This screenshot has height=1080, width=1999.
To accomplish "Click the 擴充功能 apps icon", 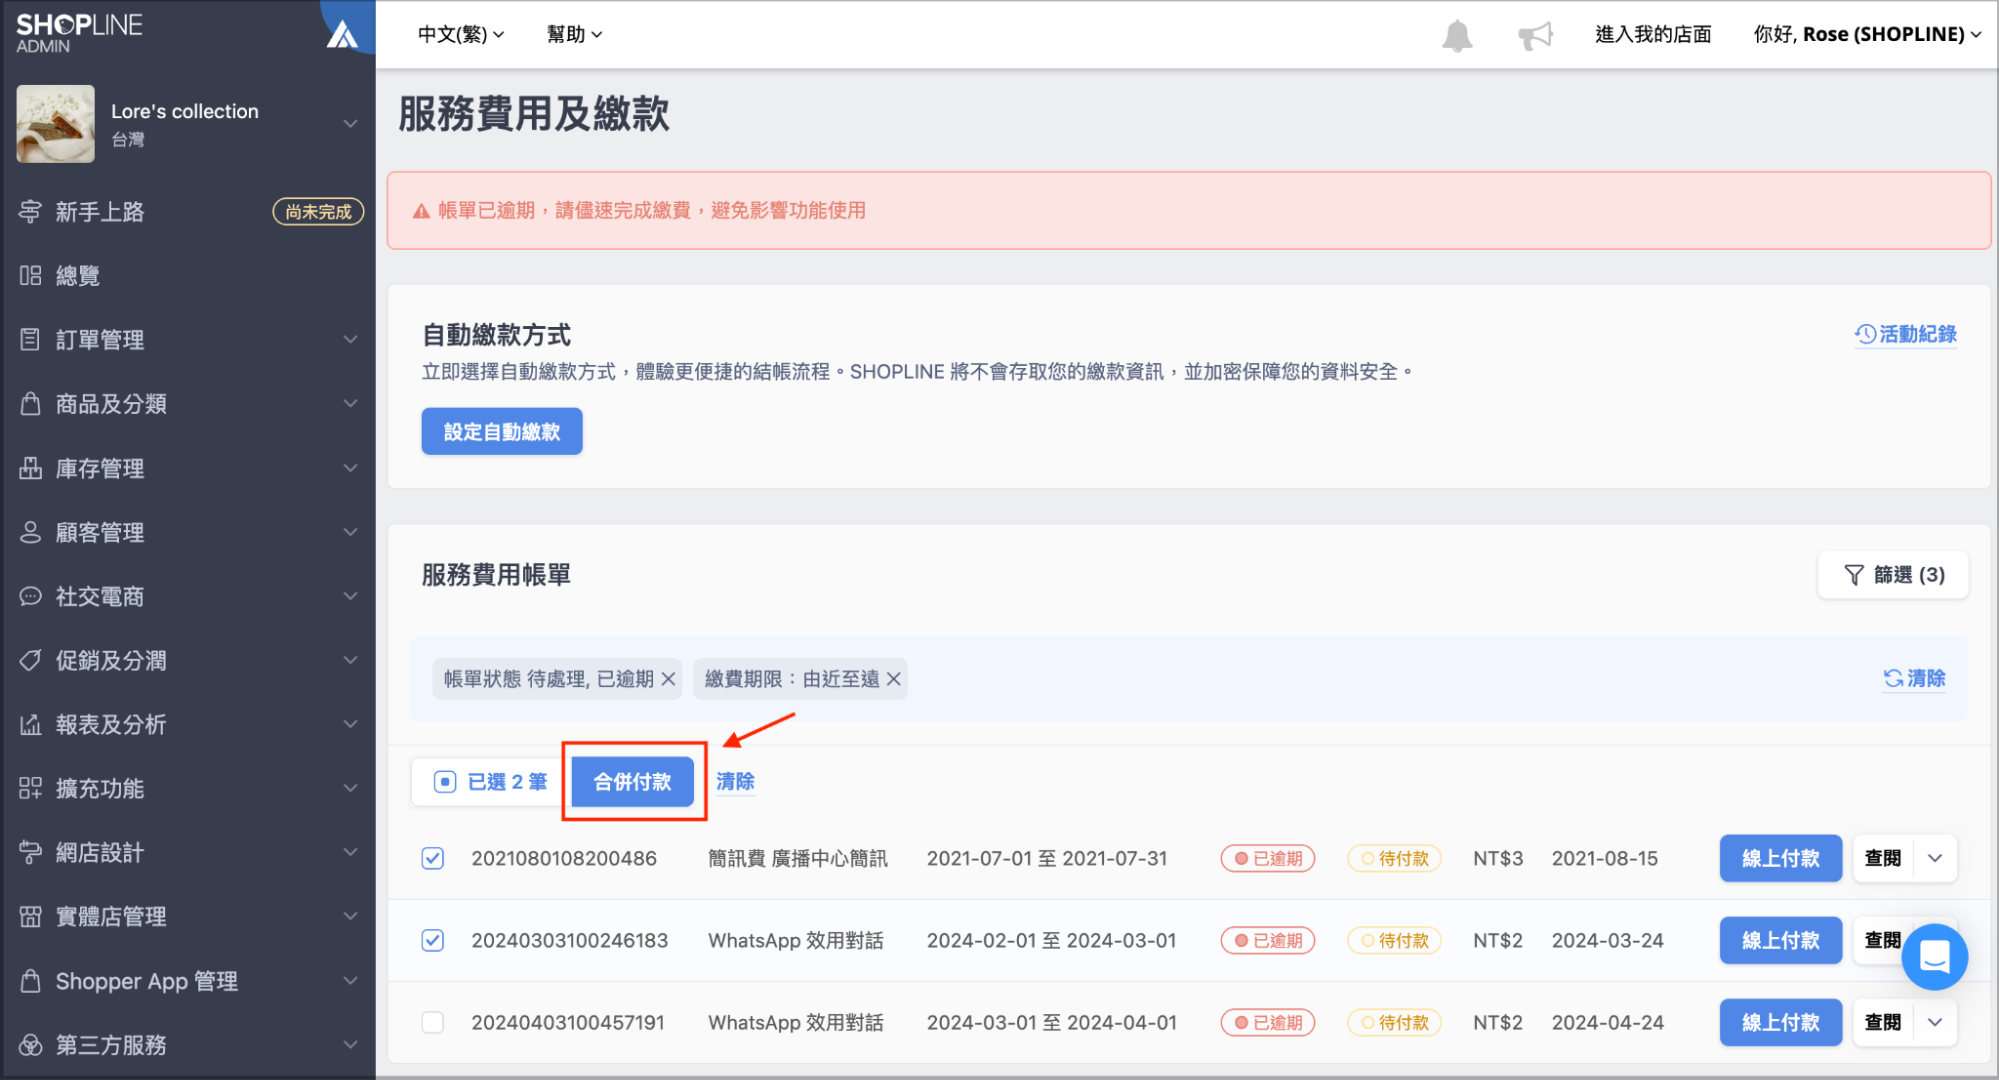I will click(x=30, y=788).
